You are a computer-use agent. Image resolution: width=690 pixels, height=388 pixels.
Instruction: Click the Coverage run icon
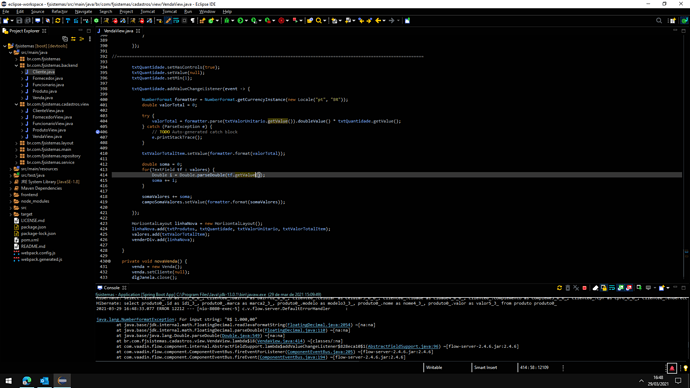[254, 20]
